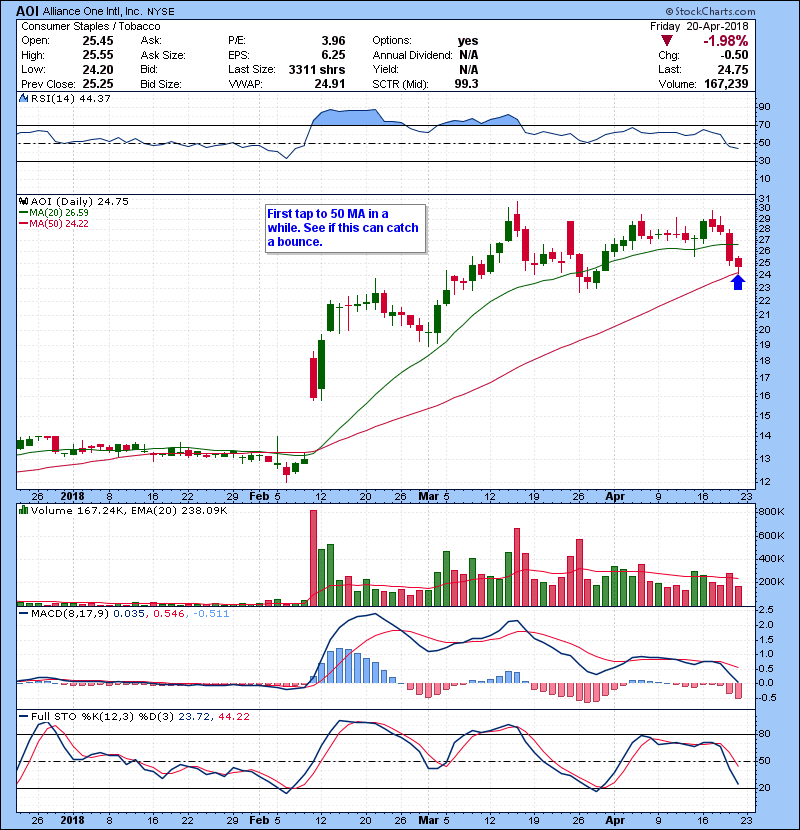Screen dimensions: 800x830
Task: Click the -1.98% percent change value
Action: click(725, 41)
